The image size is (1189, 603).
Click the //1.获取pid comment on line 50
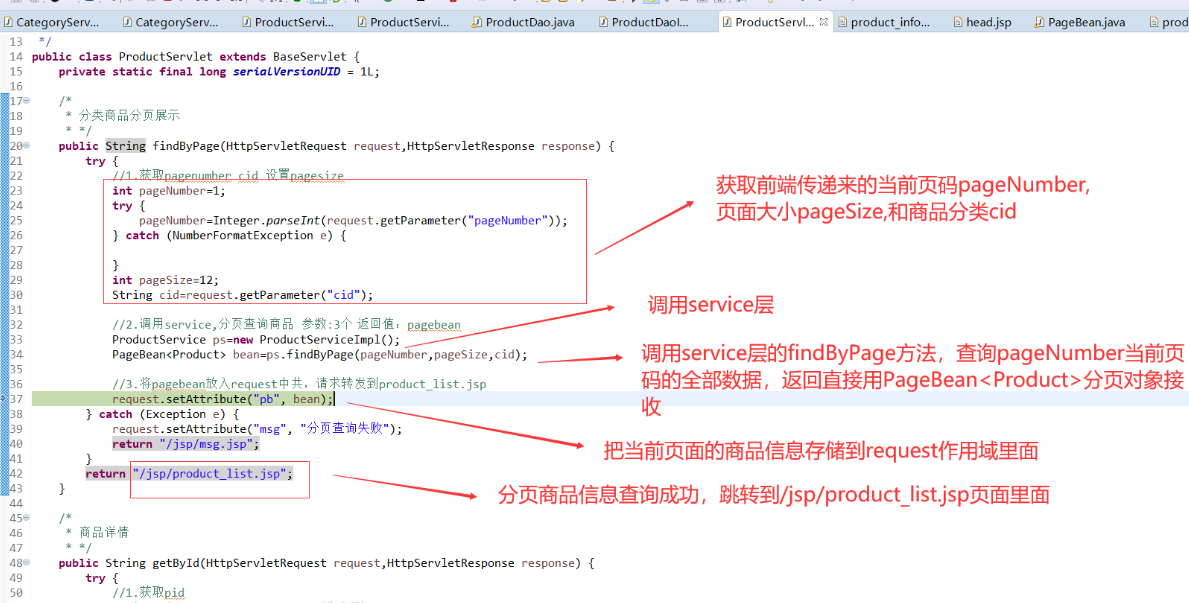(x=149, y=592)
